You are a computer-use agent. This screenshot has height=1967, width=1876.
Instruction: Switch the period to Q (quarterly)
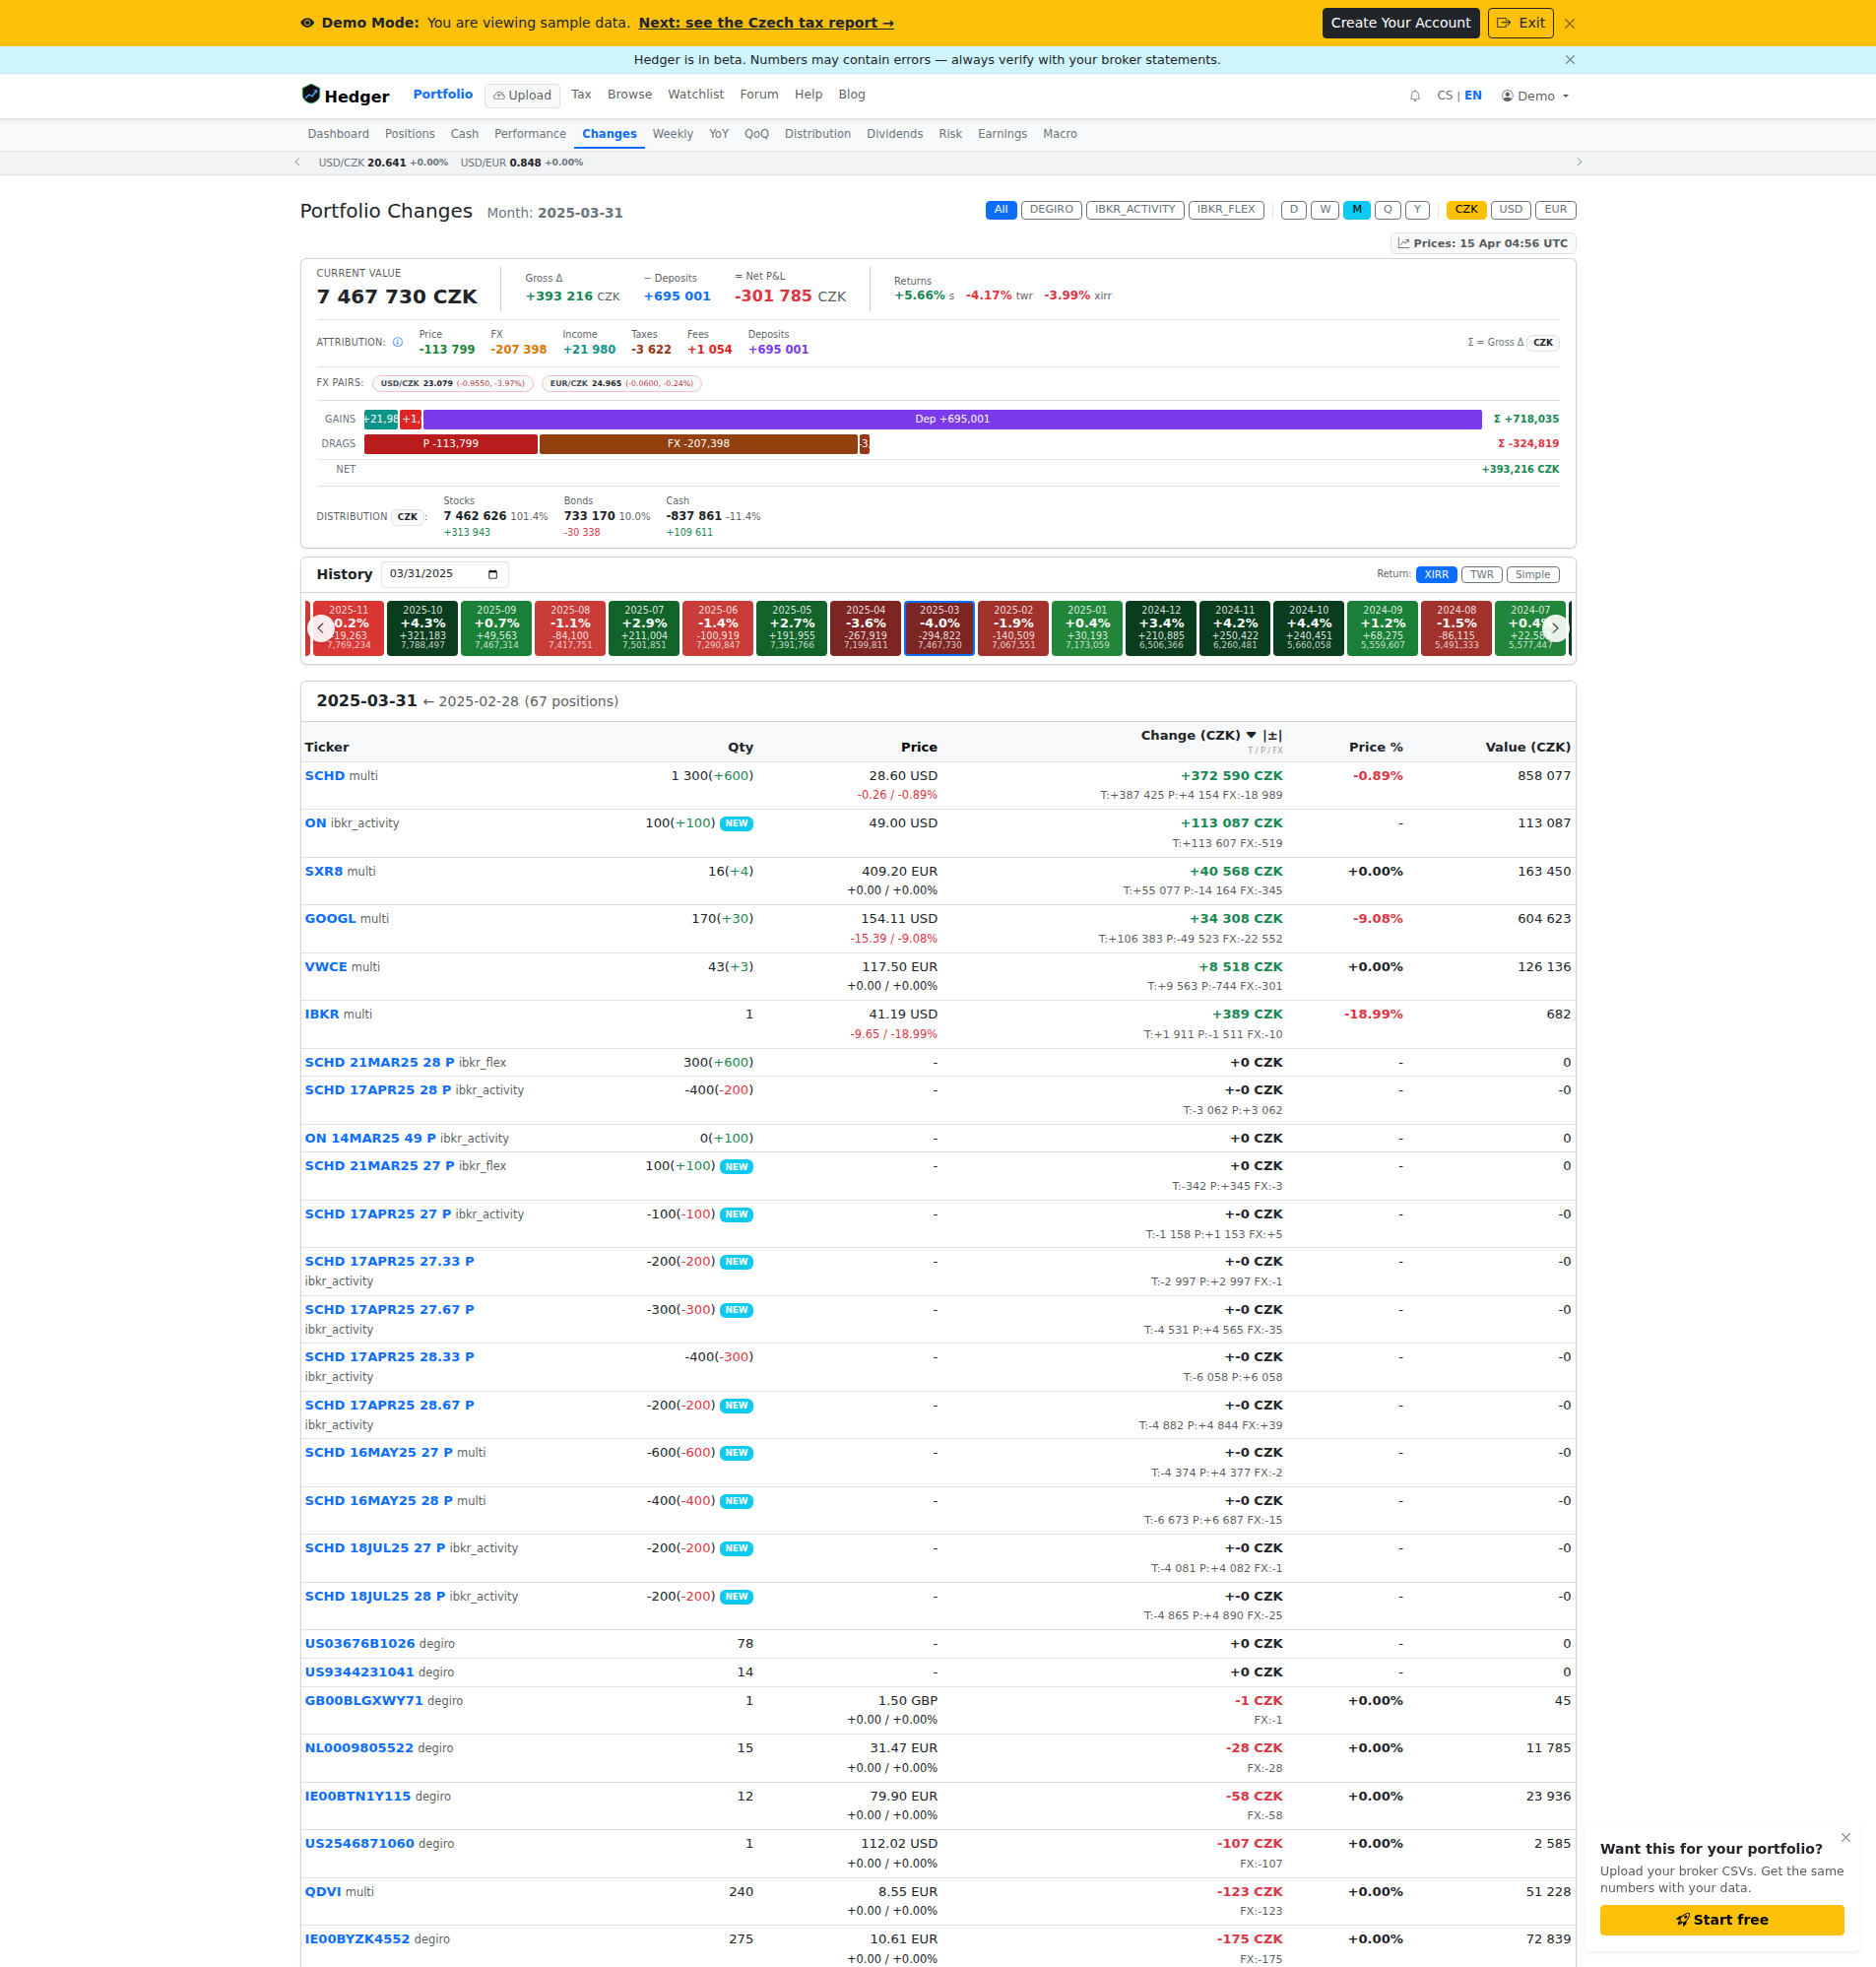coord(1387,210)
